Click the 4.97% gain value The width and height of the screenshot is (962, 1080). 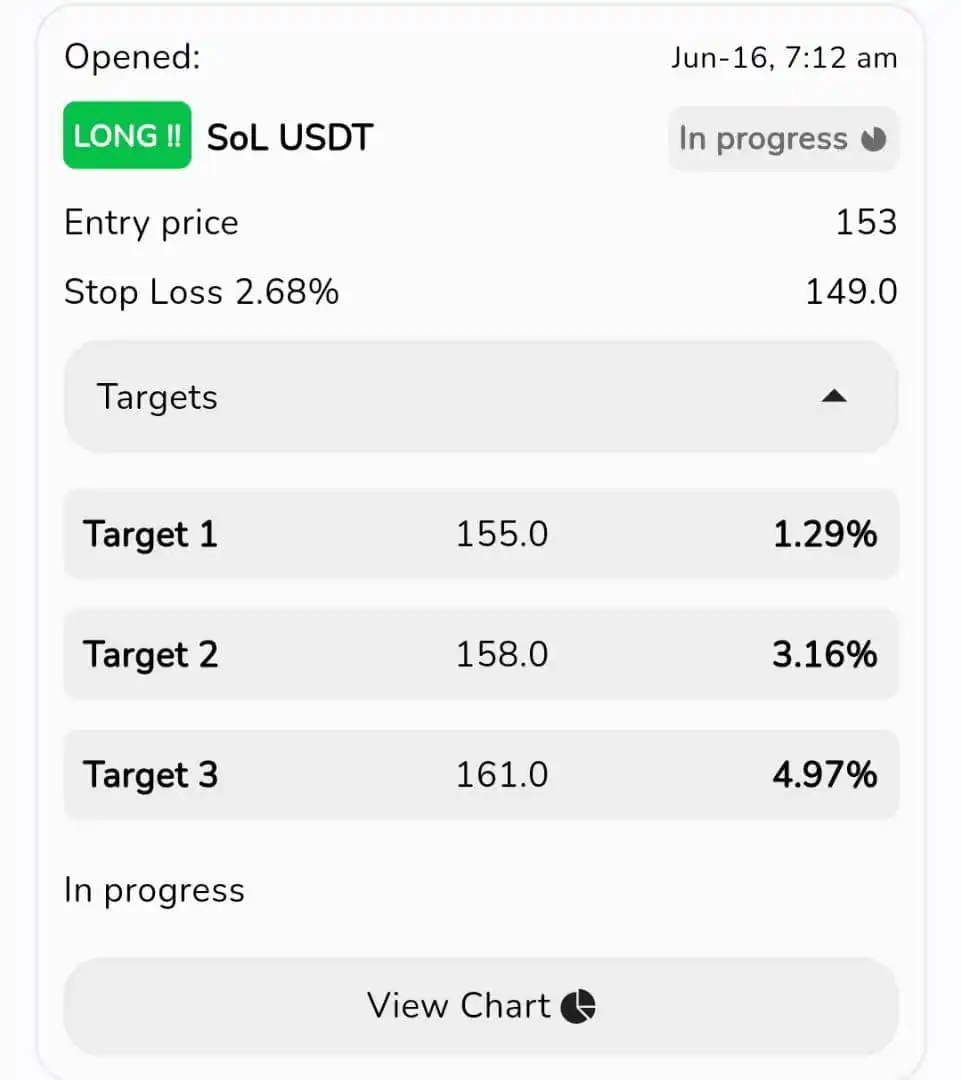click(x=825, y=775)
